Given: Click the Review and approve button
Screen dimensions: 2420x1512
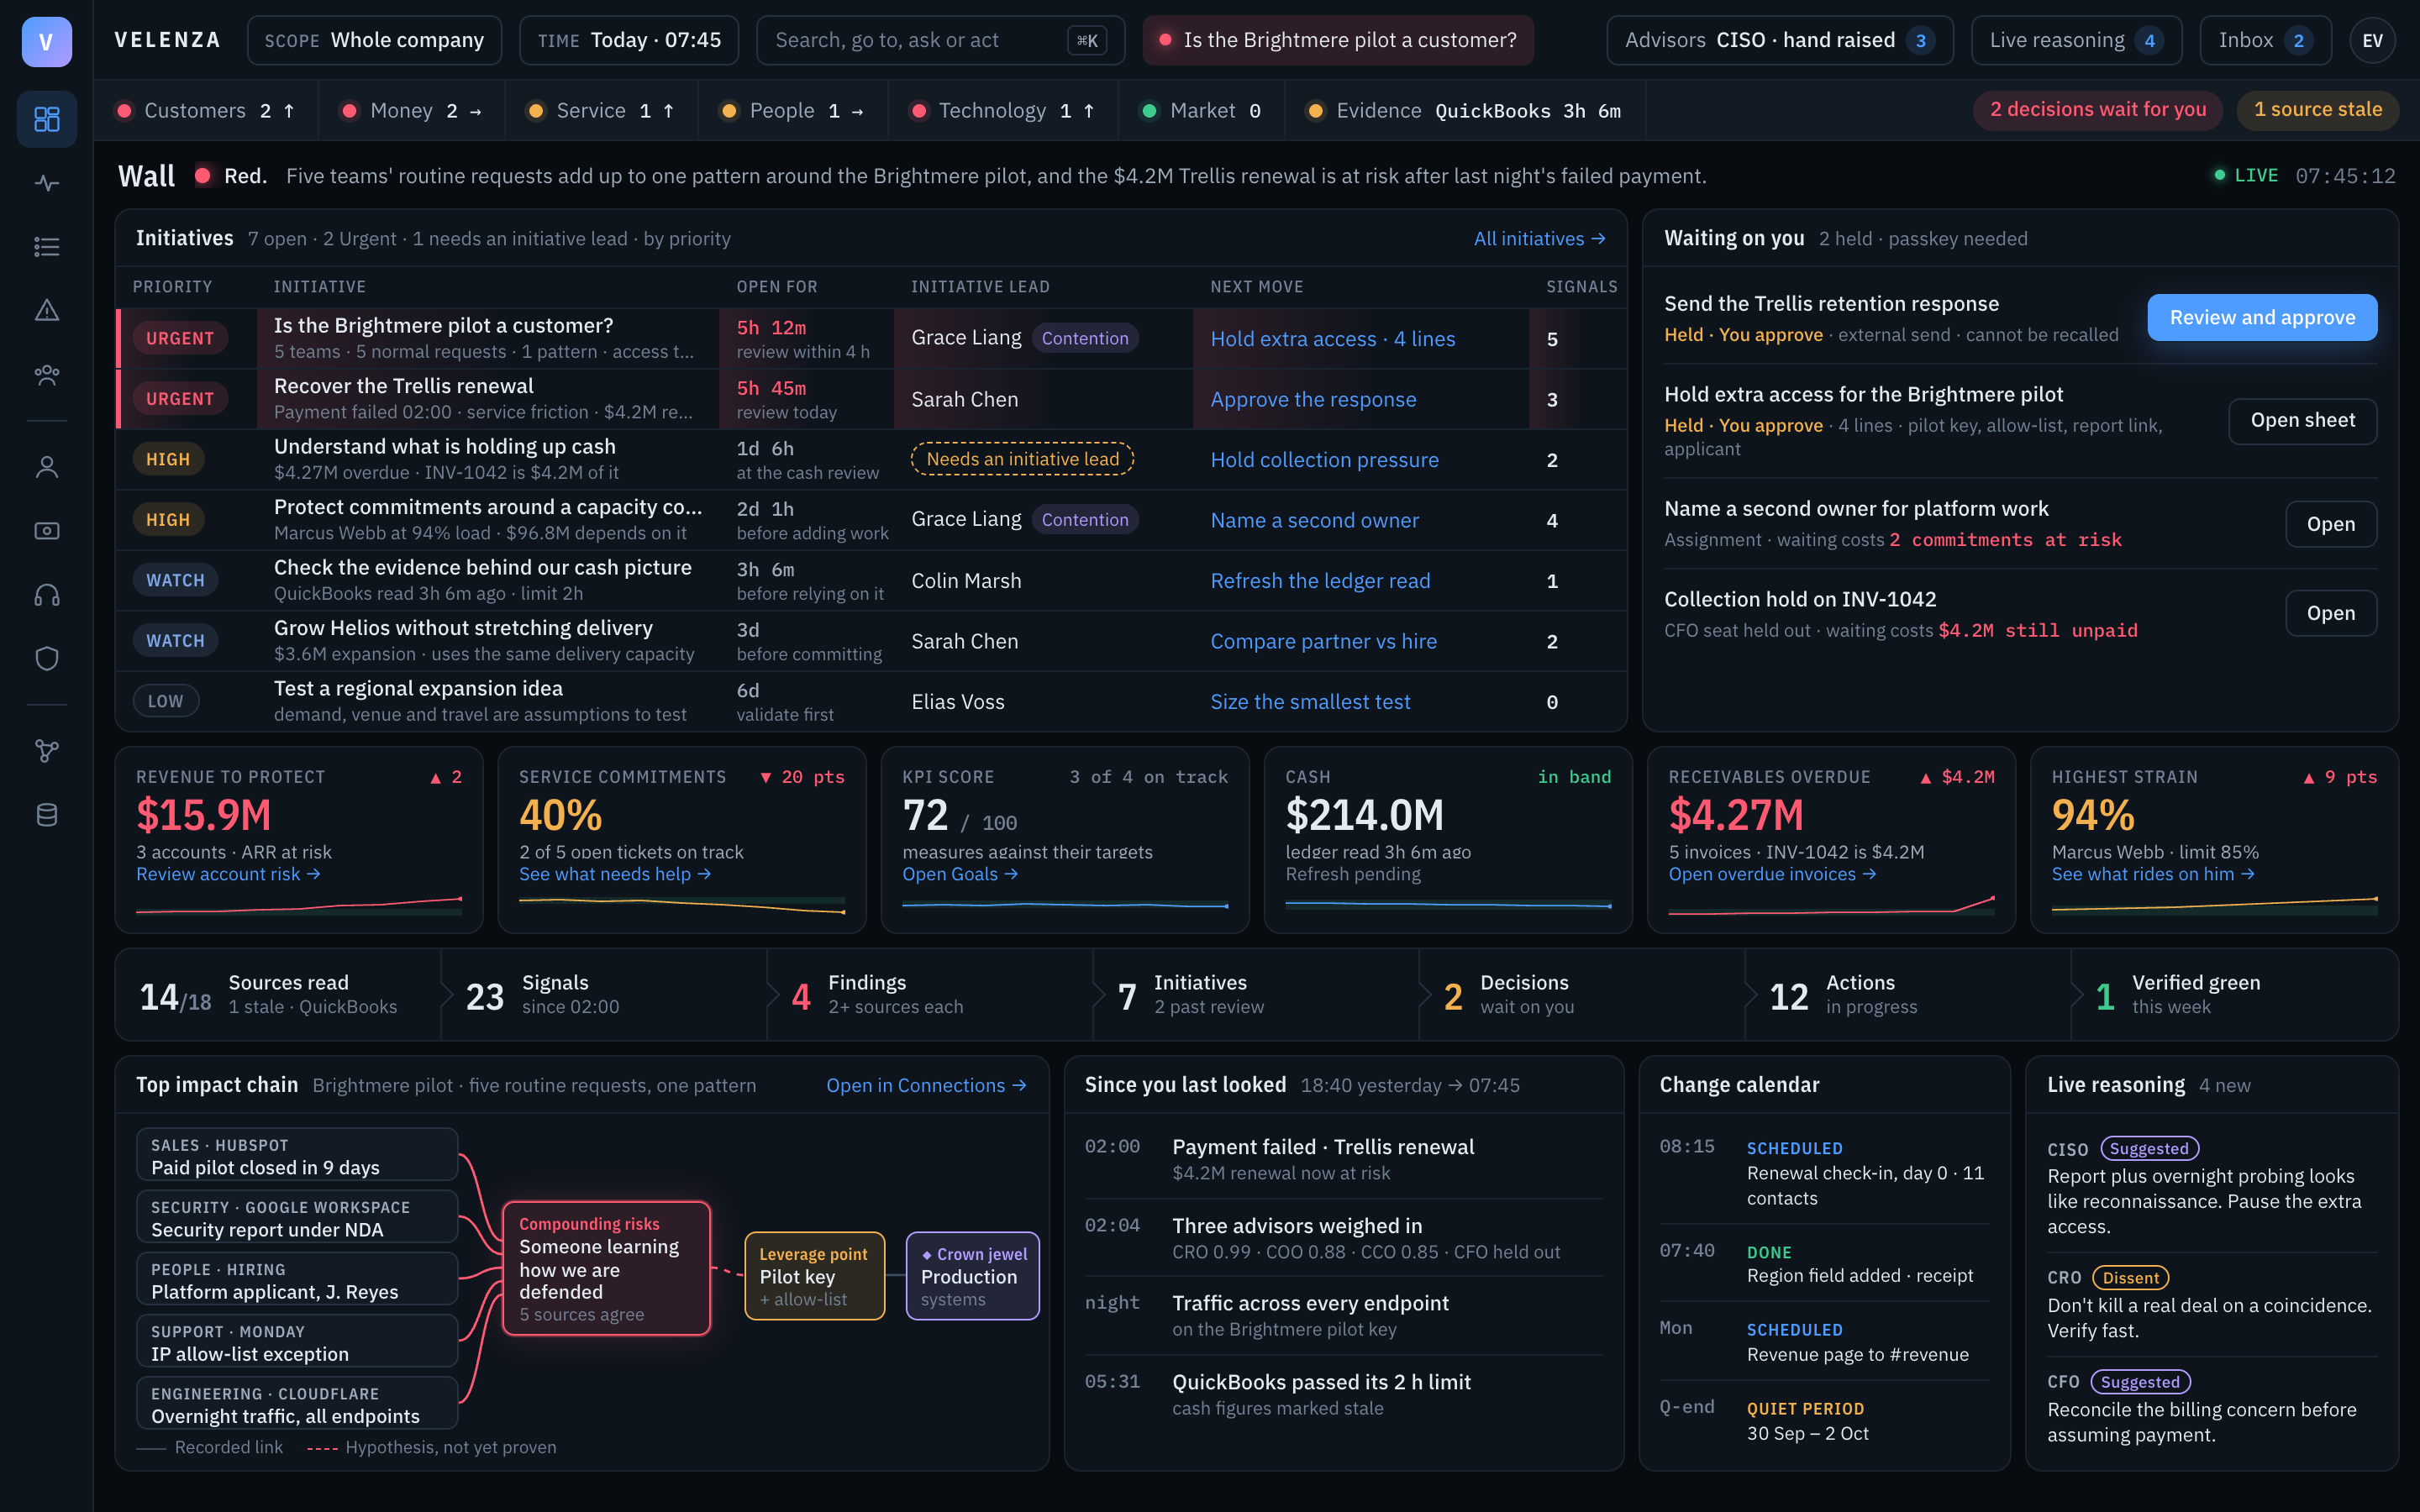Looking at the screenshot, I should point(2262,318).
